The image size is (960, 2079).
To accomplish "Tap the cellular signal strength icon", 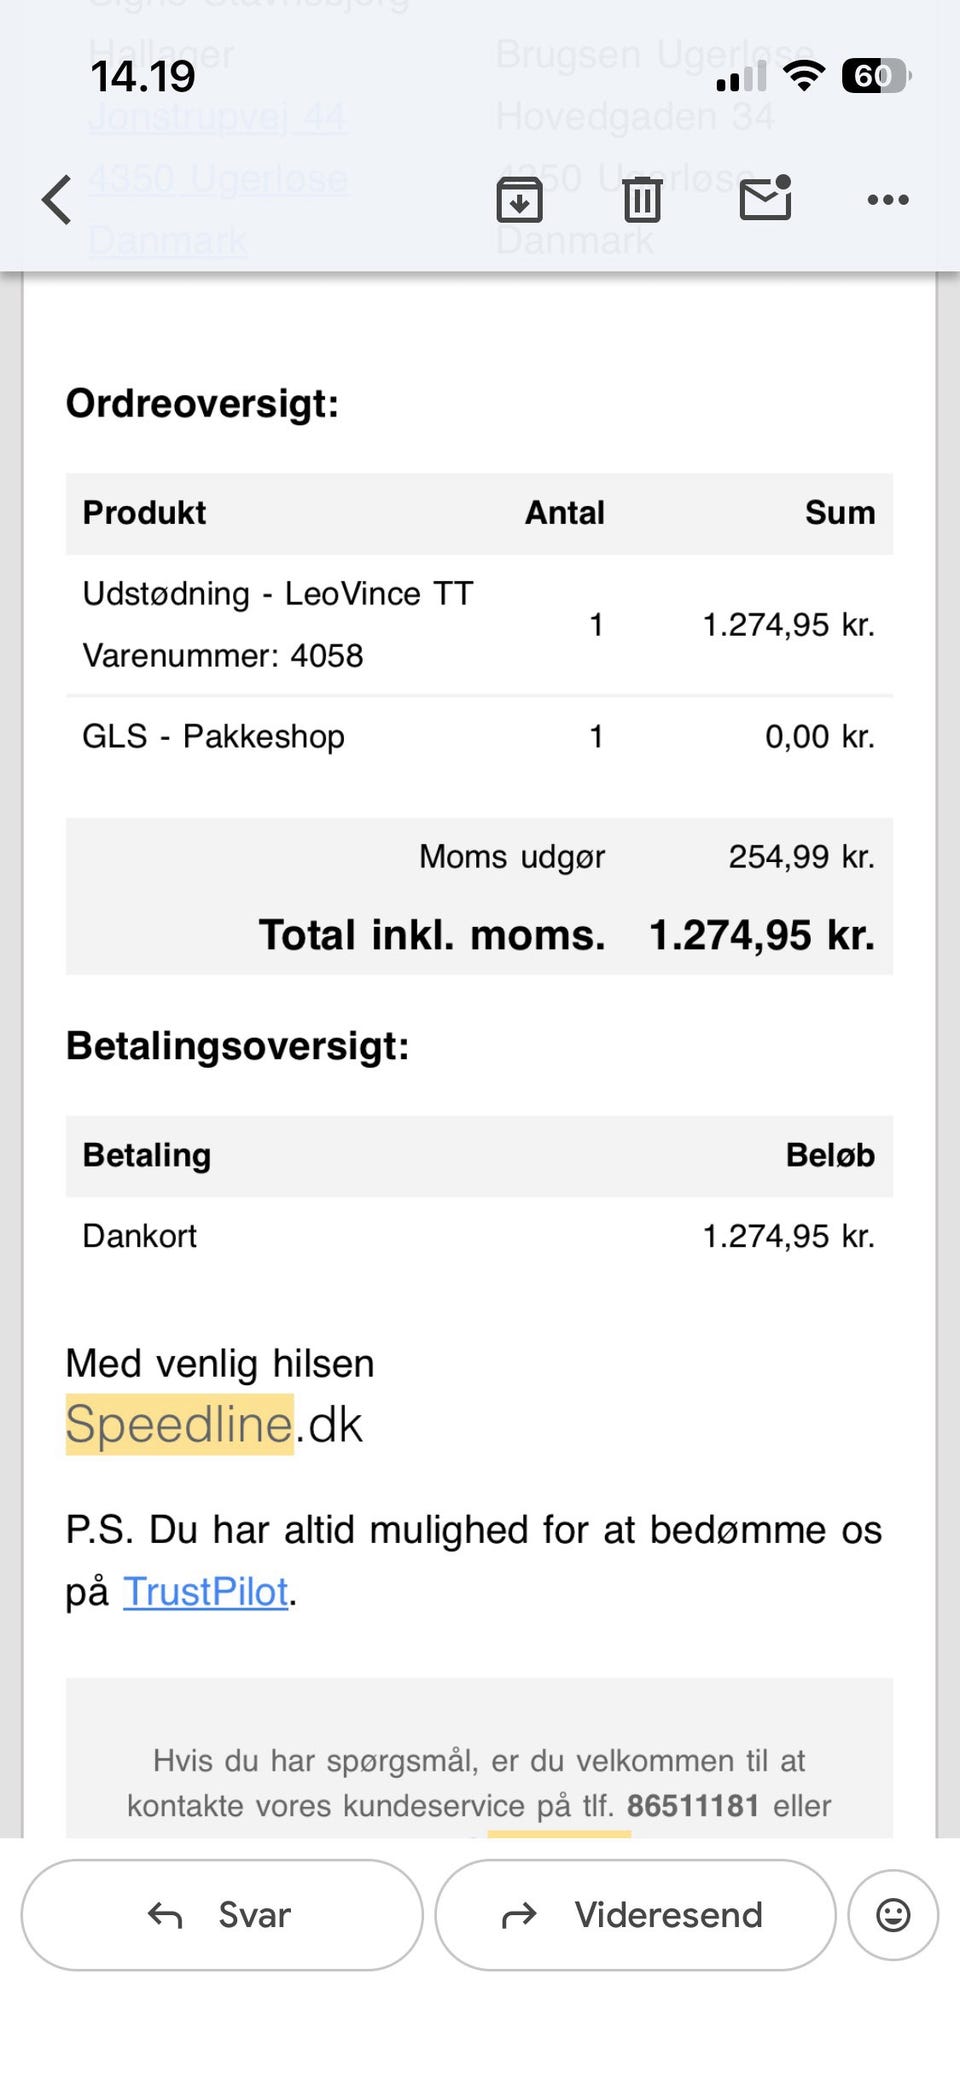I will 741,76.
